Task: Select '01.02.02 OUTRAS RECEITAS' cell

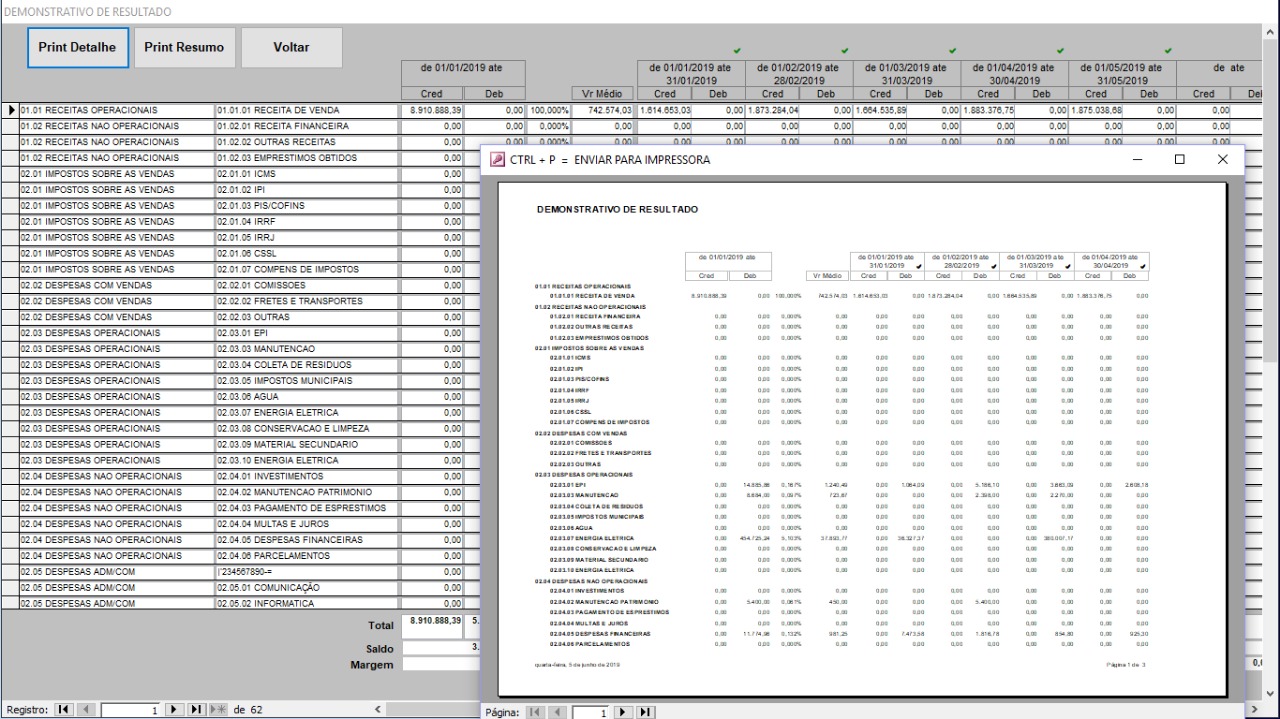Action: point(307,142)
